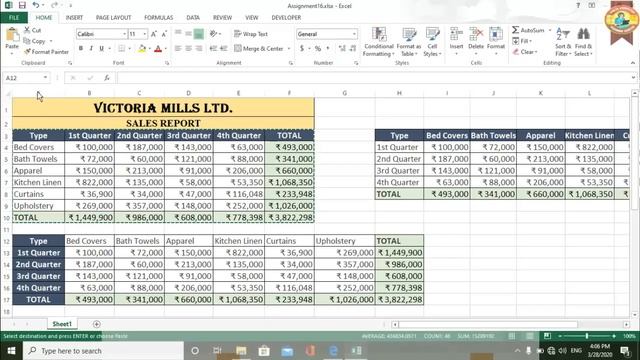This screenshot has height=360, width=640.
Task: Toggle Bold formatting
Action: (81, 49)
